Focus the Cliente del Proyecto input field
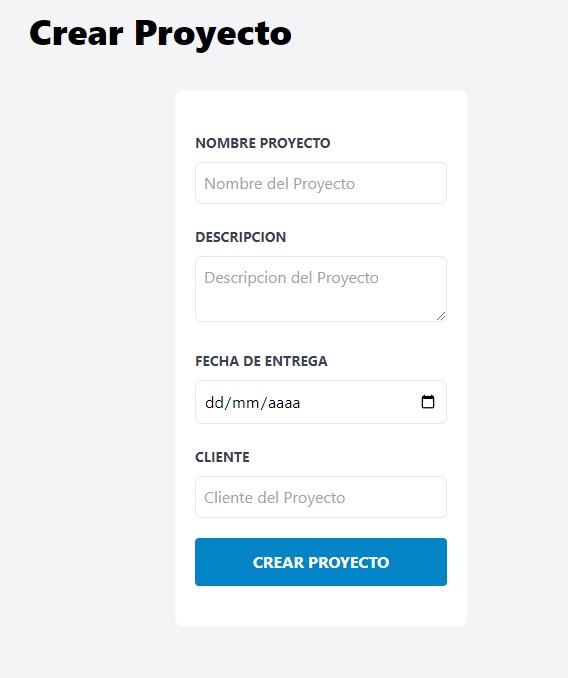568x678 pixels. [x=321, y=497]
